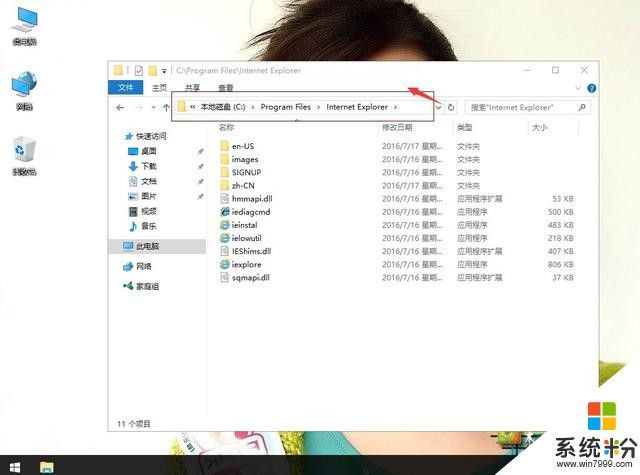Click the 806 KB size of iexplore

tap(560, 264)
